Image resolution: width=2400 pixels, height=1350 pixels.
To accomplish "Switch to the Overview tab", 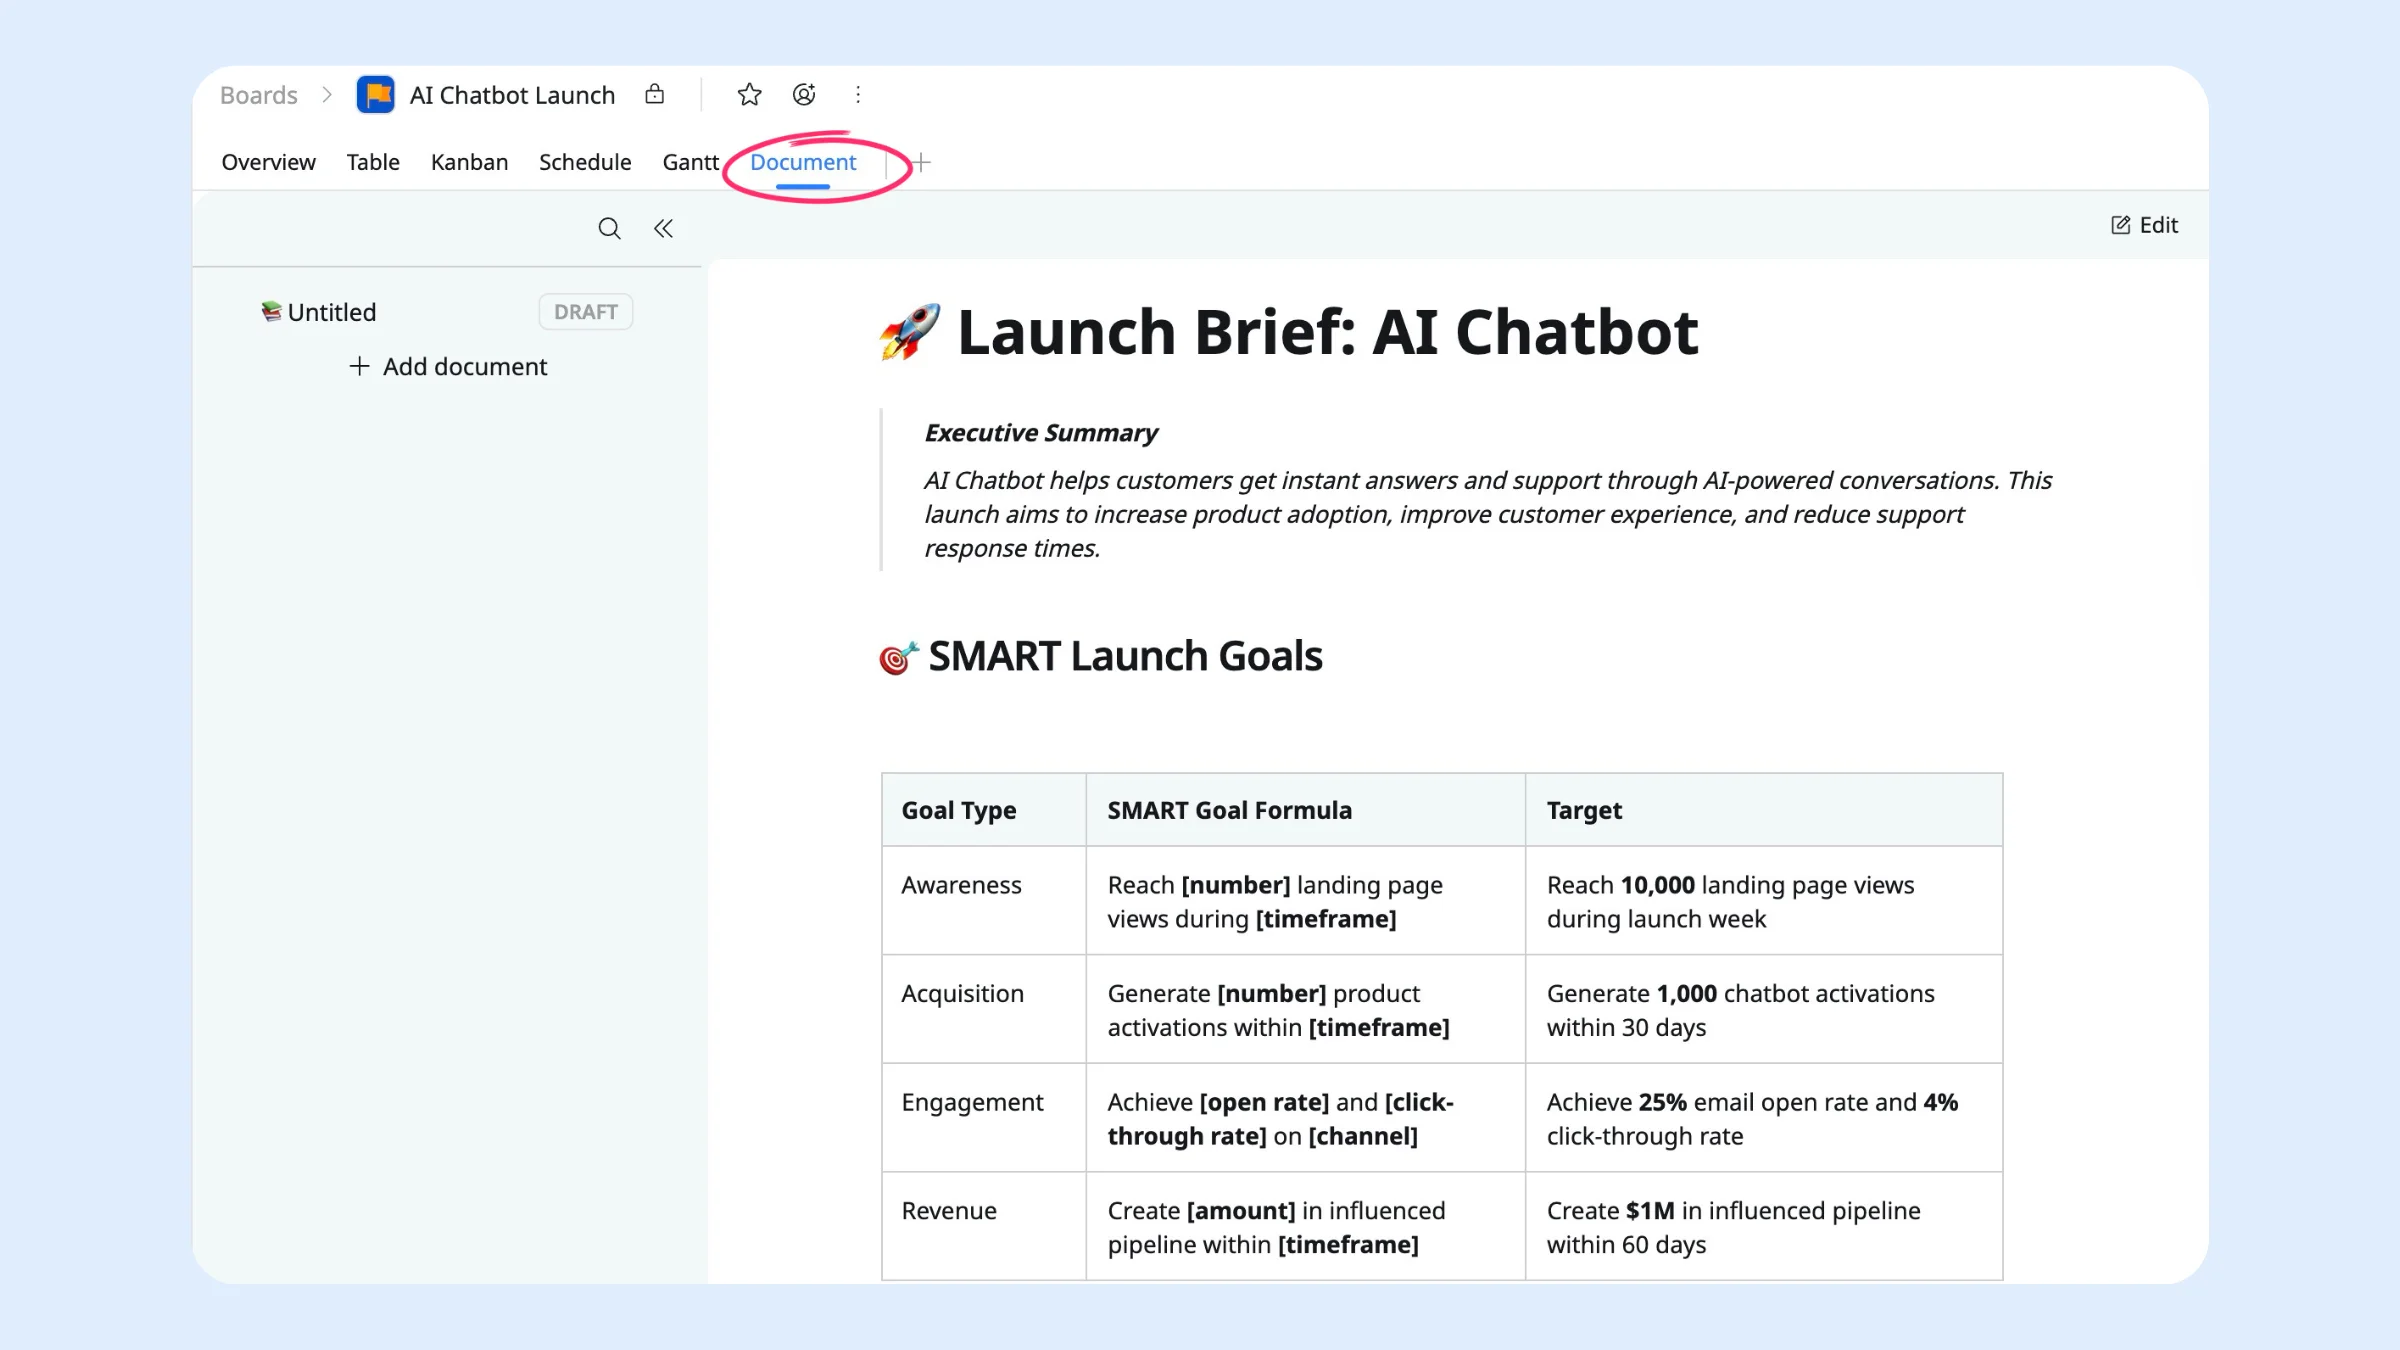I will point(268,162).
